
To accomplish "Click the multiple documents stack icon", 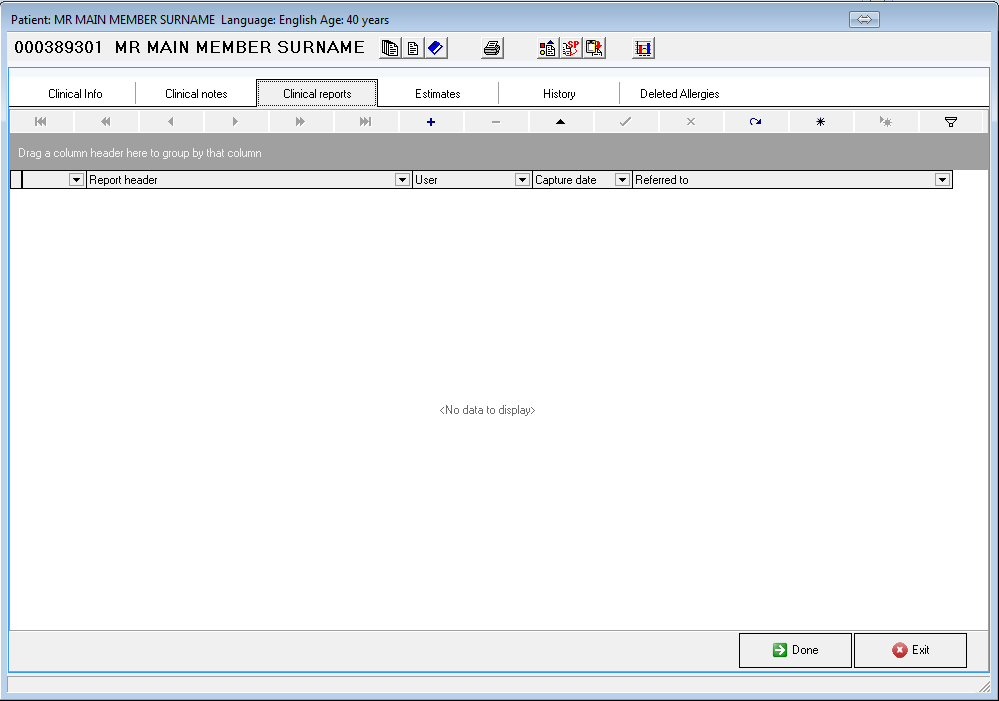I will coord(390,48).
